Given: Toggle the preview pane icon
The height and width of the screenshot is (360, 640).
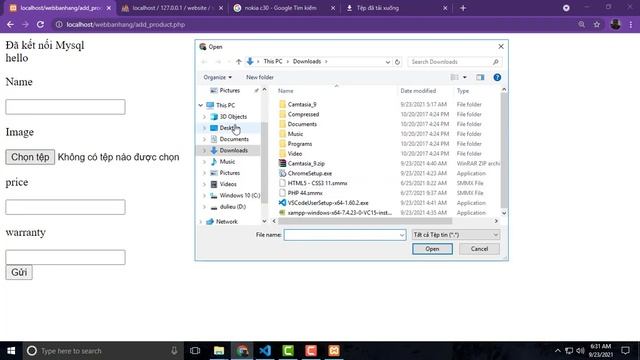Looking at the screenshot, I should (480, 77).
